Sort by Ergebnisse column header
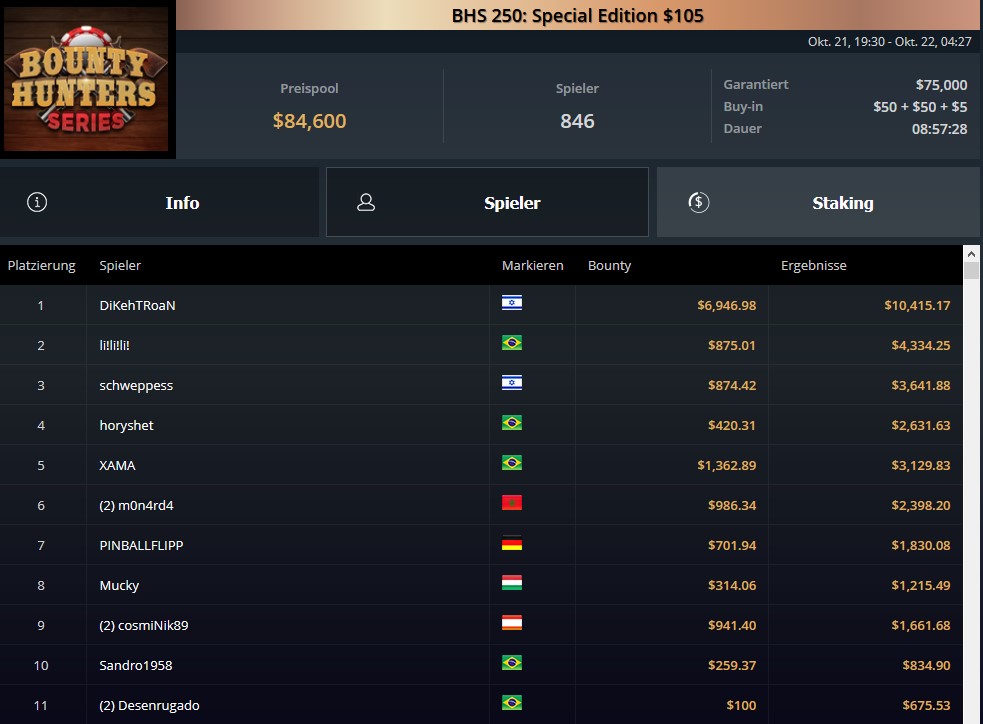Screen dimensions: 983x724 (814, 265)
